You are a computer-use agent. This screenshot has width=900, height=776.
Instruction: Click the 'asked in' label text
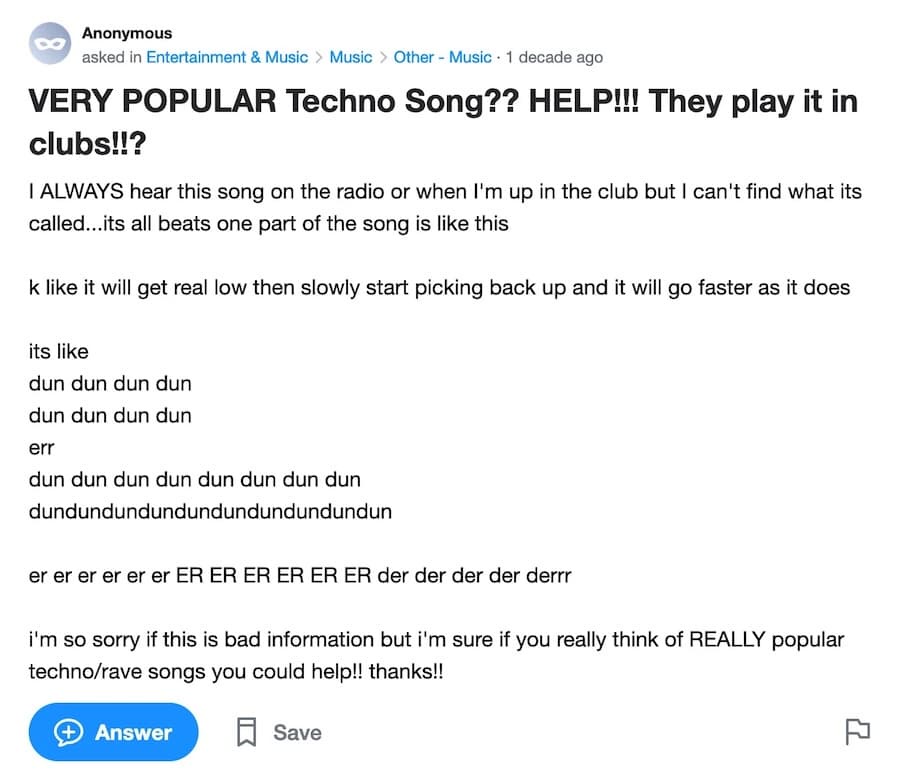[x=111, y=57]
